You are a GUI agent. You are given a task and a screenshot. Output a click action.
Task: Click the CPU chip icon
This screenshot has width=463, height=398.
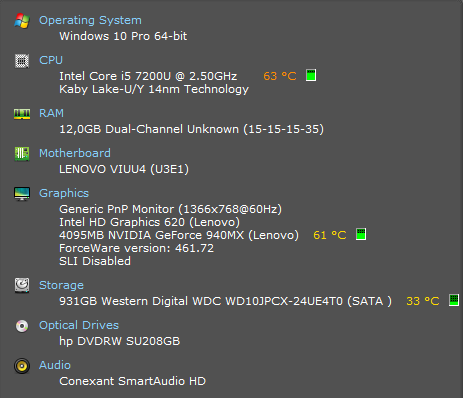(22, 61)
